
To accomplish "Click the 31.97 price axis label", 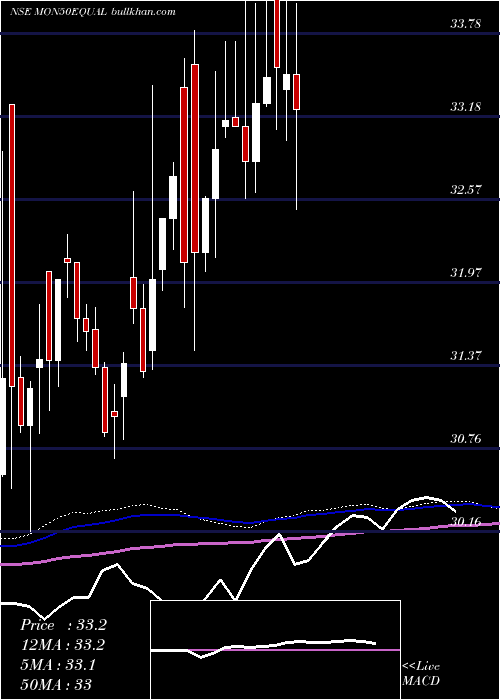I will [x=465, y=273].
